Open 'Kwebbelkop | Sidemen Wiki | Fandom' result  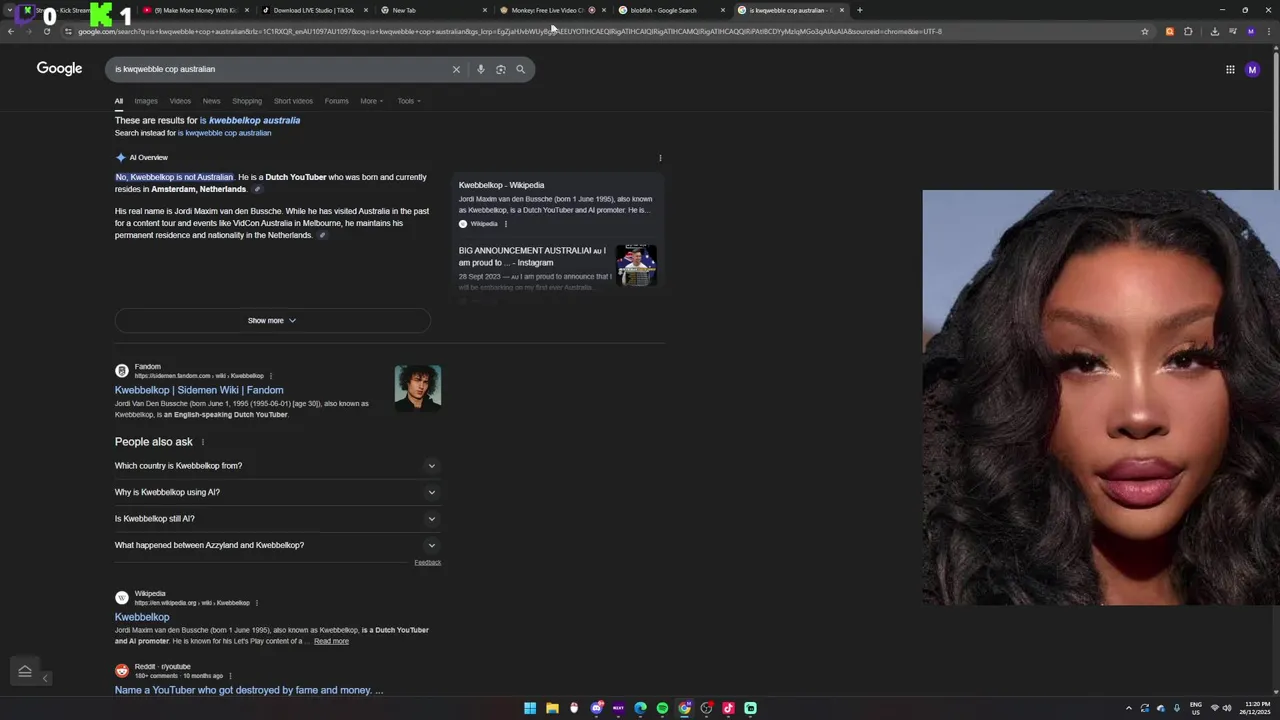pyautogui.click(x=199, y=390)
